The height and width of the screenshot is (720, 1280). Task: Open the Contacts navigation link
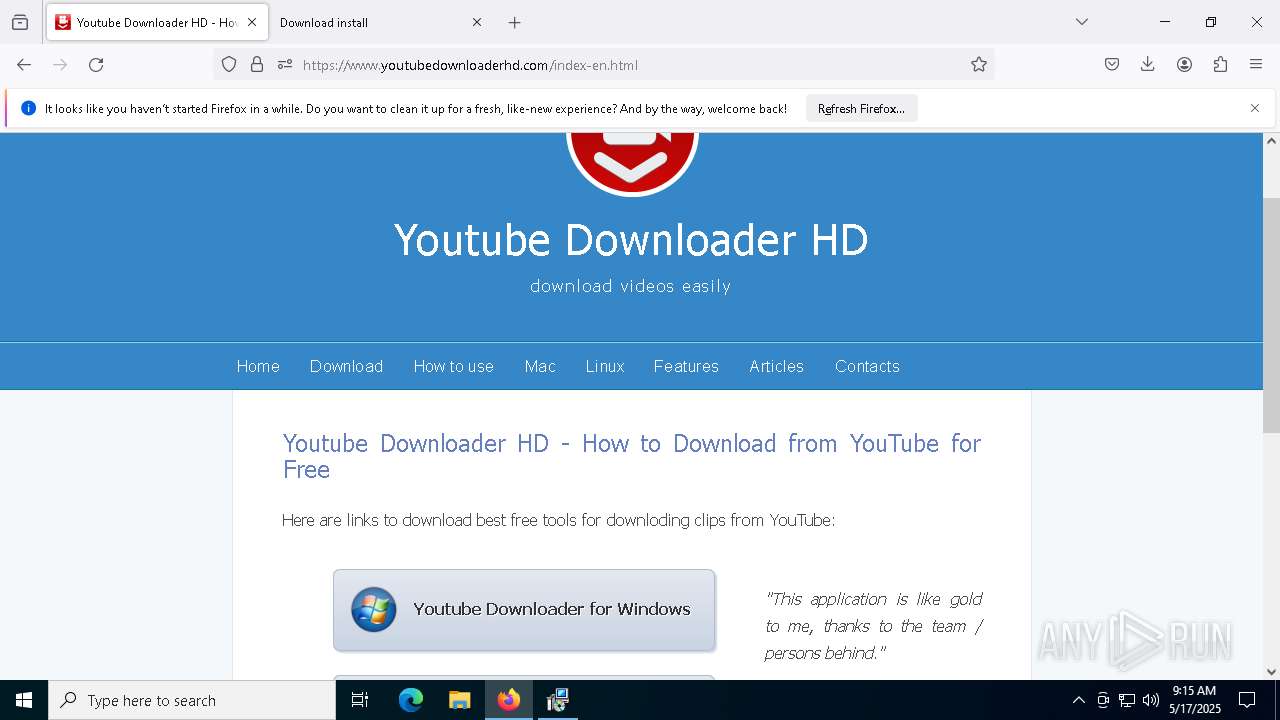point(867,366)
